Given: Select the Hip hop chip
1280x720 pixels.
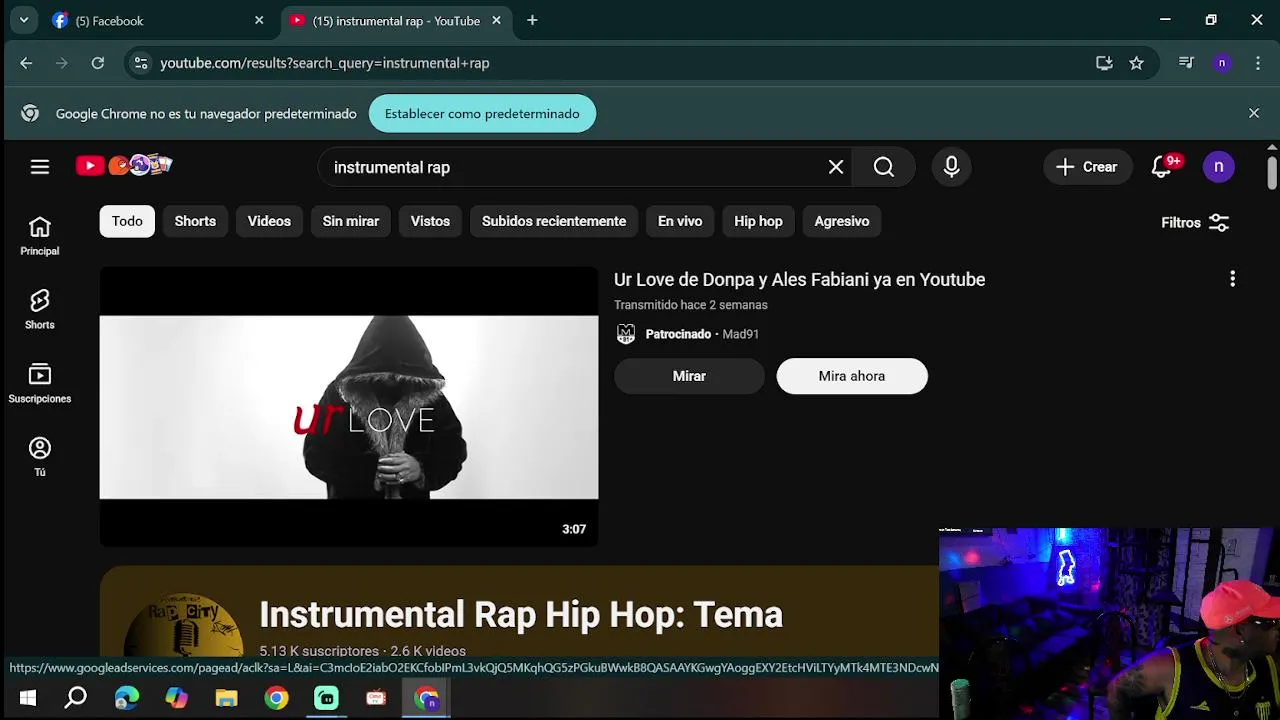Looking at the screenshot, I should [758, 221].
